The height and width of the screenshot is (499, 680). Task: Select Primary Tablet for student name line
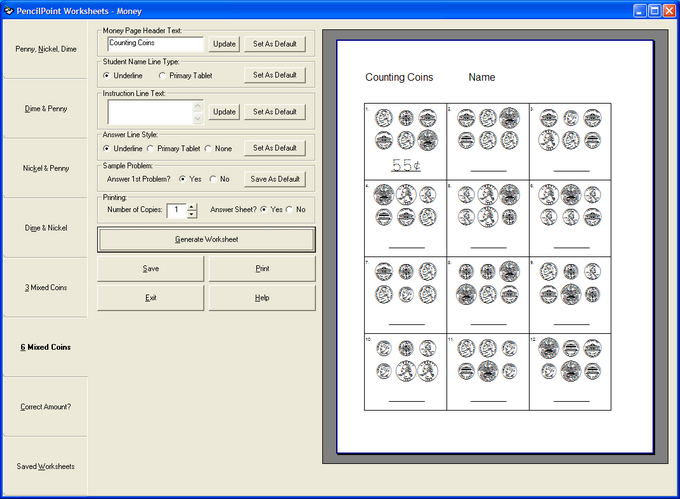coord(163,75)
